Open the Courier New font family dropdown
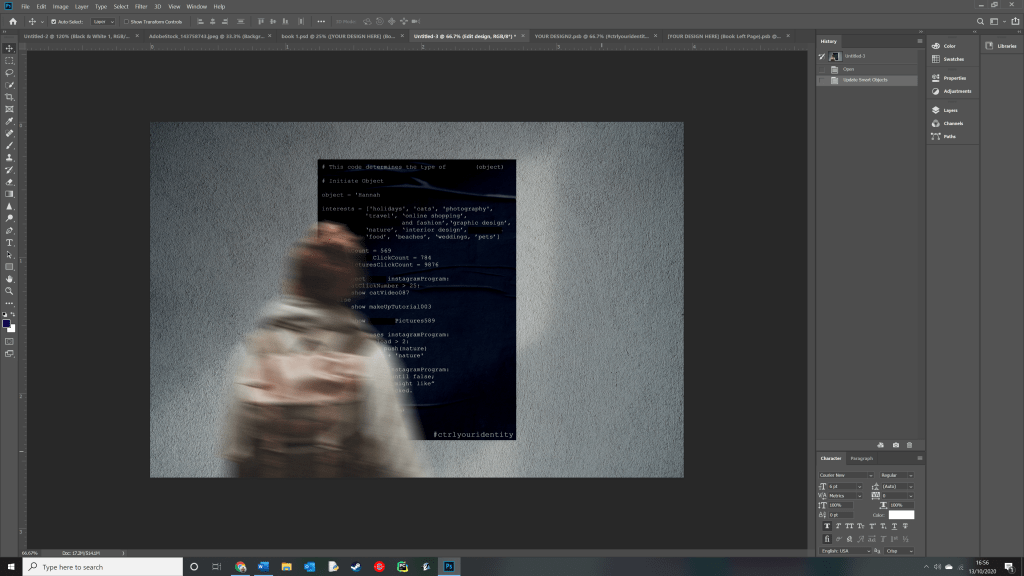The image size is (1024, 576). point(846,475)
